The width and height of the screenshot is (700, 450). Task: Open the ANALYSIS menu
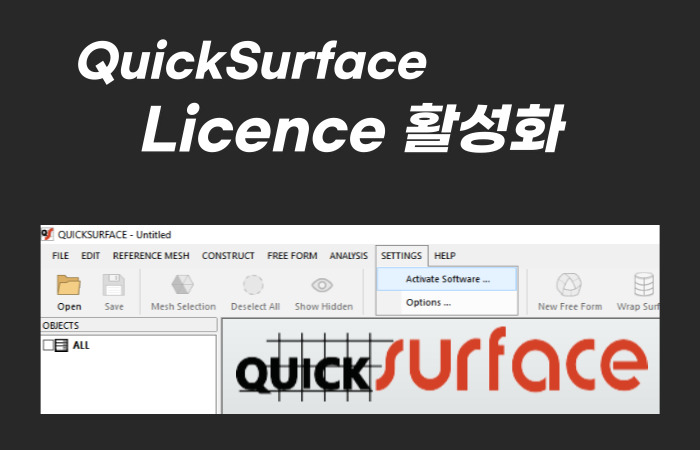click(x=349, y=256)
